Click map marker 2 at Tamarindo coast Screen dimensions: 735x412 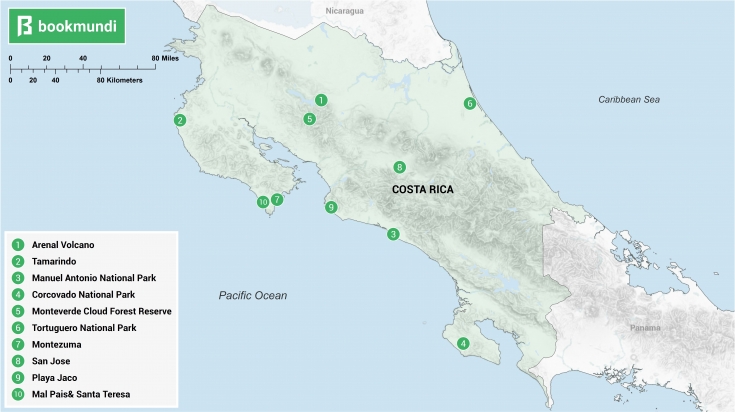pyautogui.click(x=180, y=120)
